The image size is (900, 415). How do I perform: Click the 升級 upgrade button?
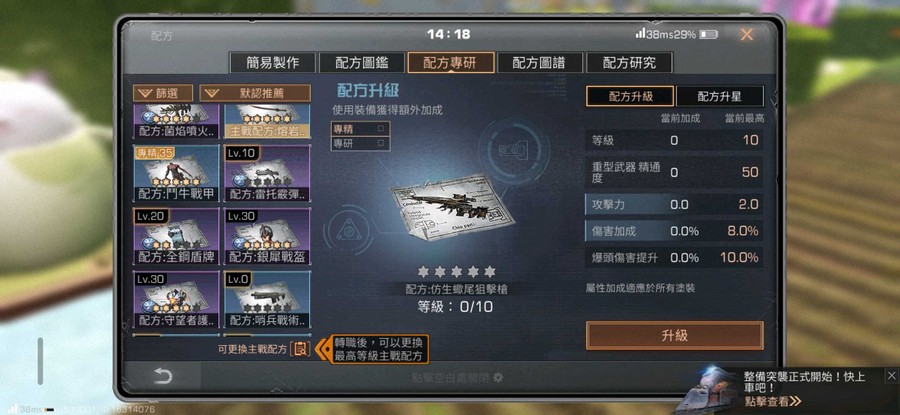[x=674, y=335]
